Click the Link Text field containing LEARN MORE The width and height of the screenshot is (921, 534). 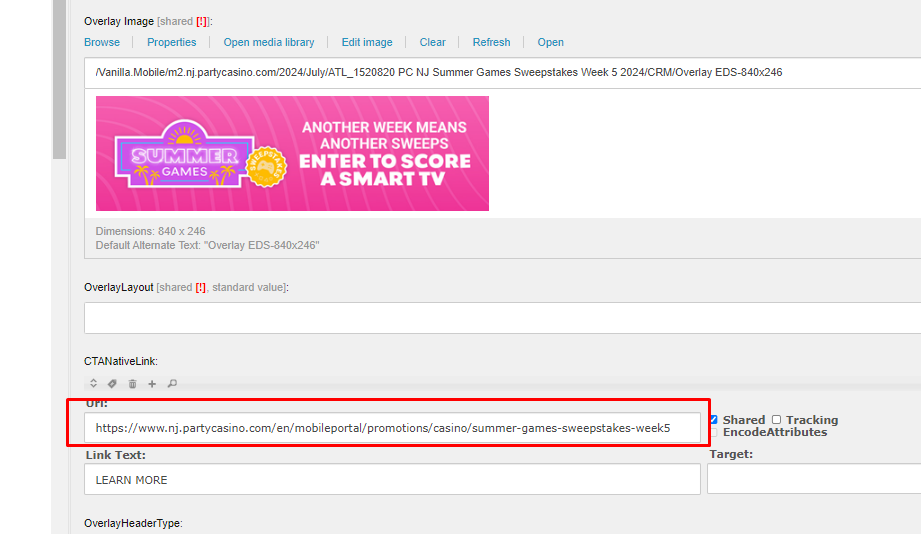pos(392,479)
